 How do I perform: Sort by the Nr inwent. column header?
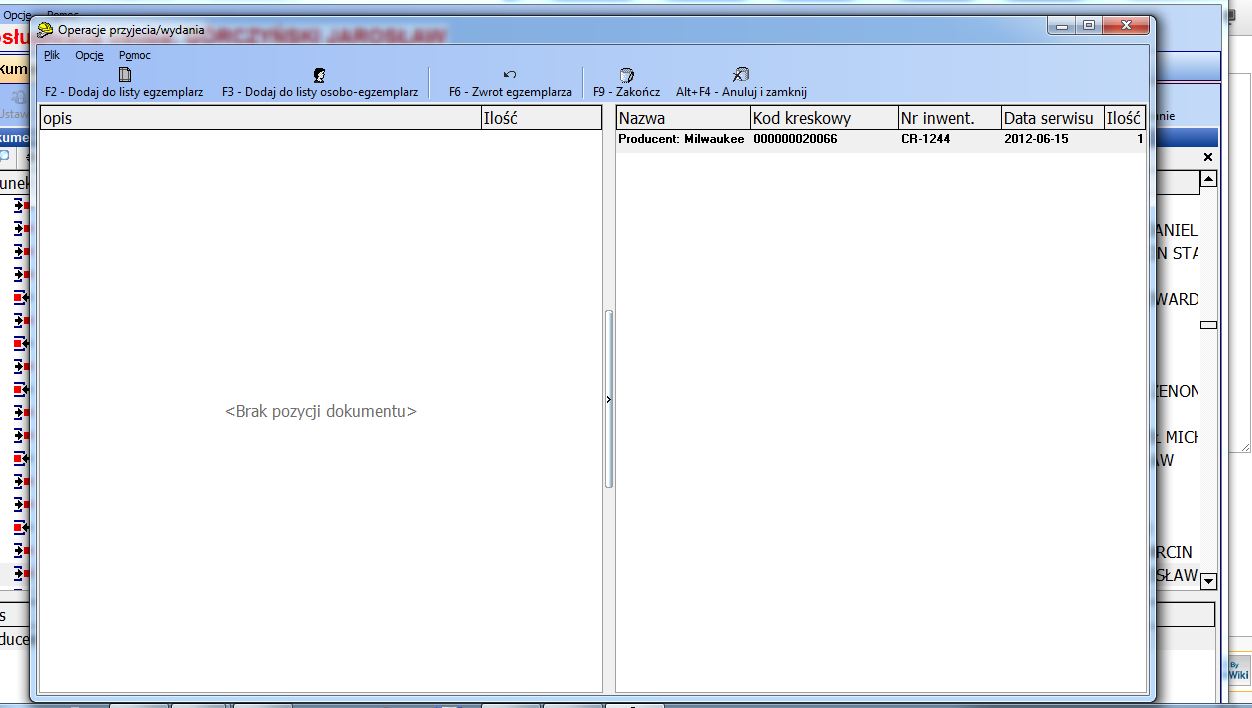pyautogui.click(x=950, y=118)
